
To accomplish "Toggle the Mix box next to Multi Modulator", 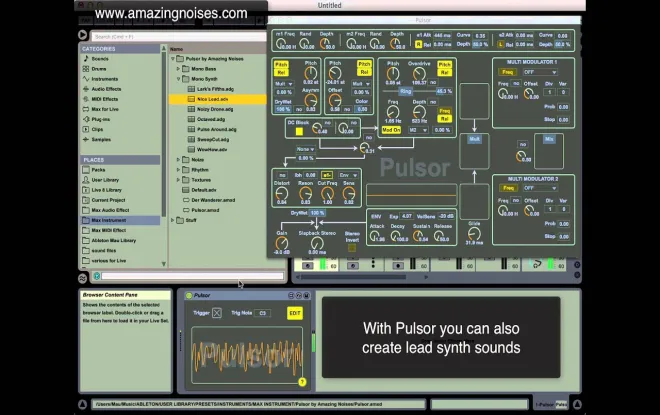I will tap(549, 139).
